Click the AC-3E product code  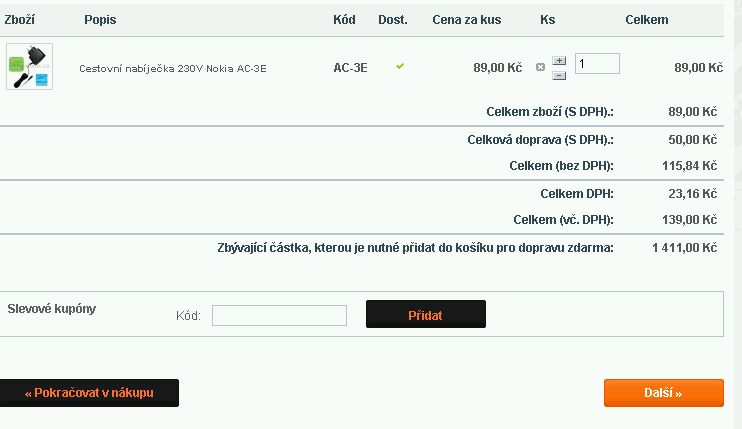350,68
